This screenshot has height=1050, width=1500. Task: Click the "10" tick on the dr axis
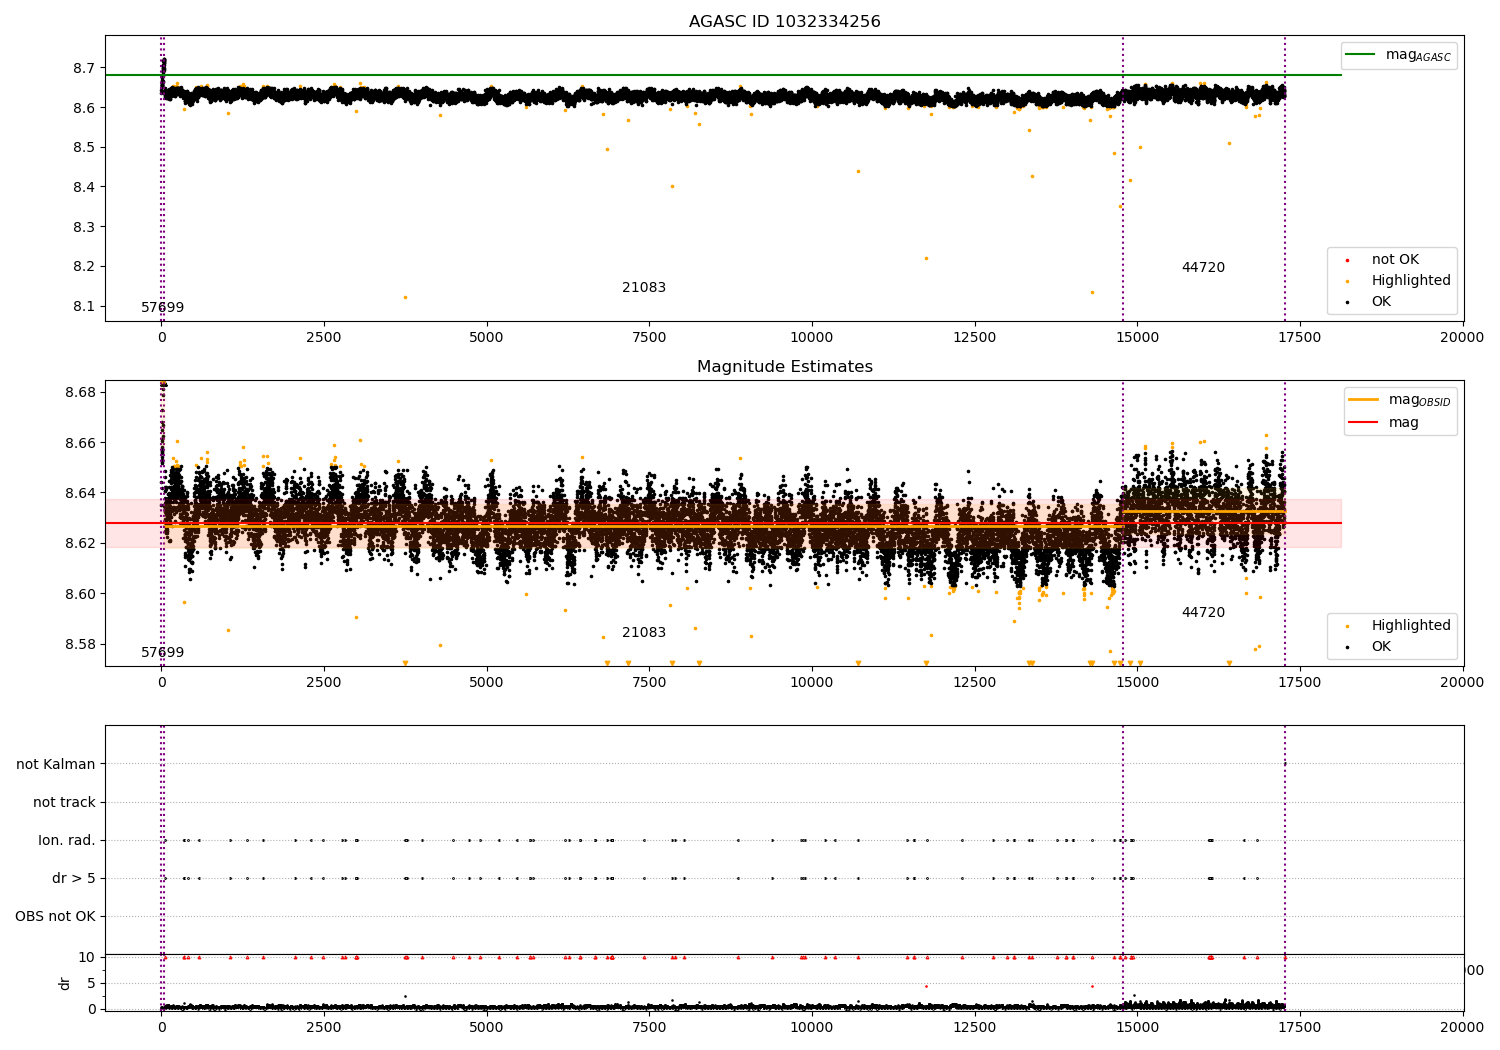click(x=87, y=958)
